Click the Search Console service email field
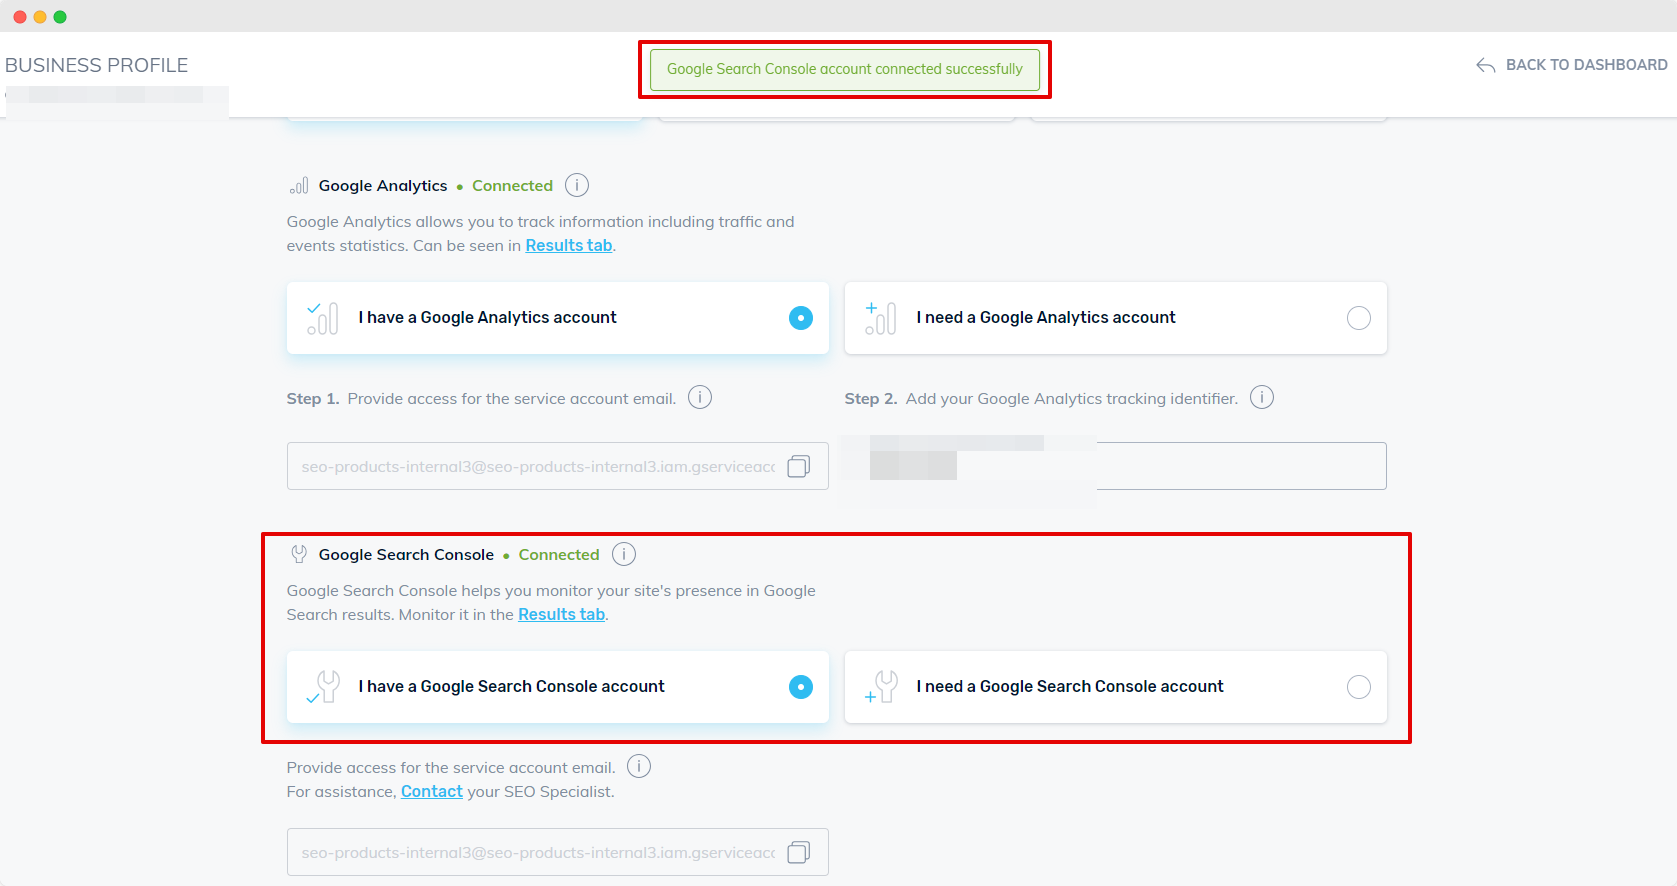This screenshot has width=1677, height=886. click(x=558, y=852)
